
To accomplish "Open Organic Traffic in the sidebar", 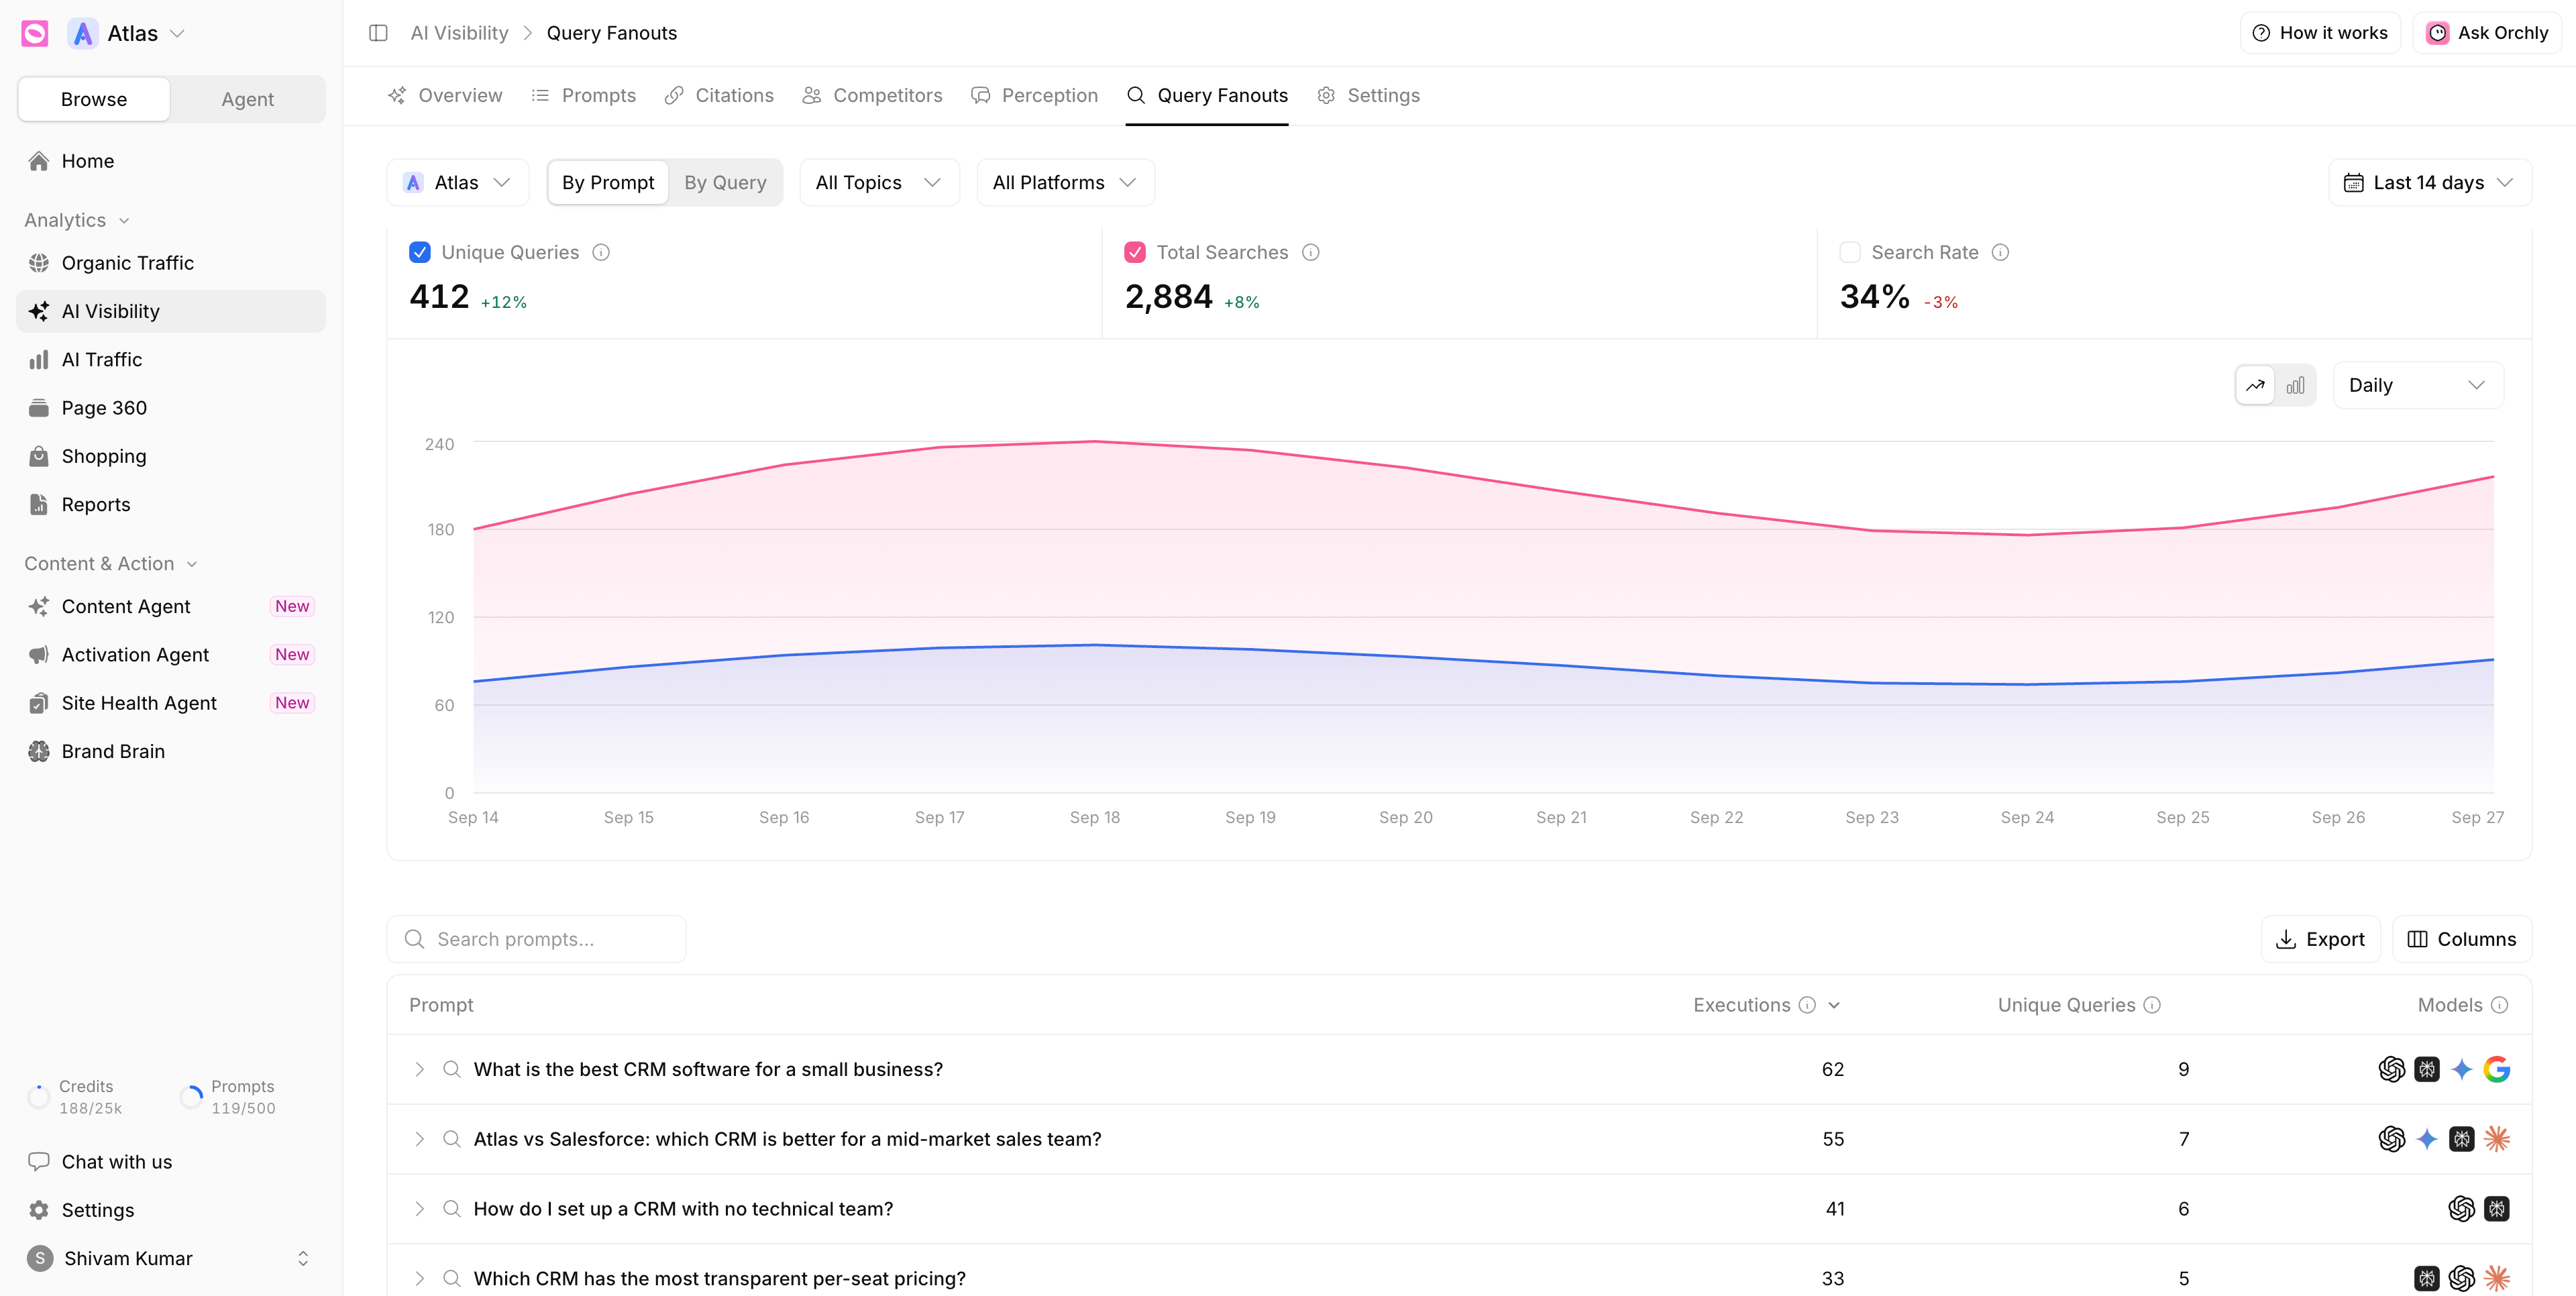I will [171, 263].
